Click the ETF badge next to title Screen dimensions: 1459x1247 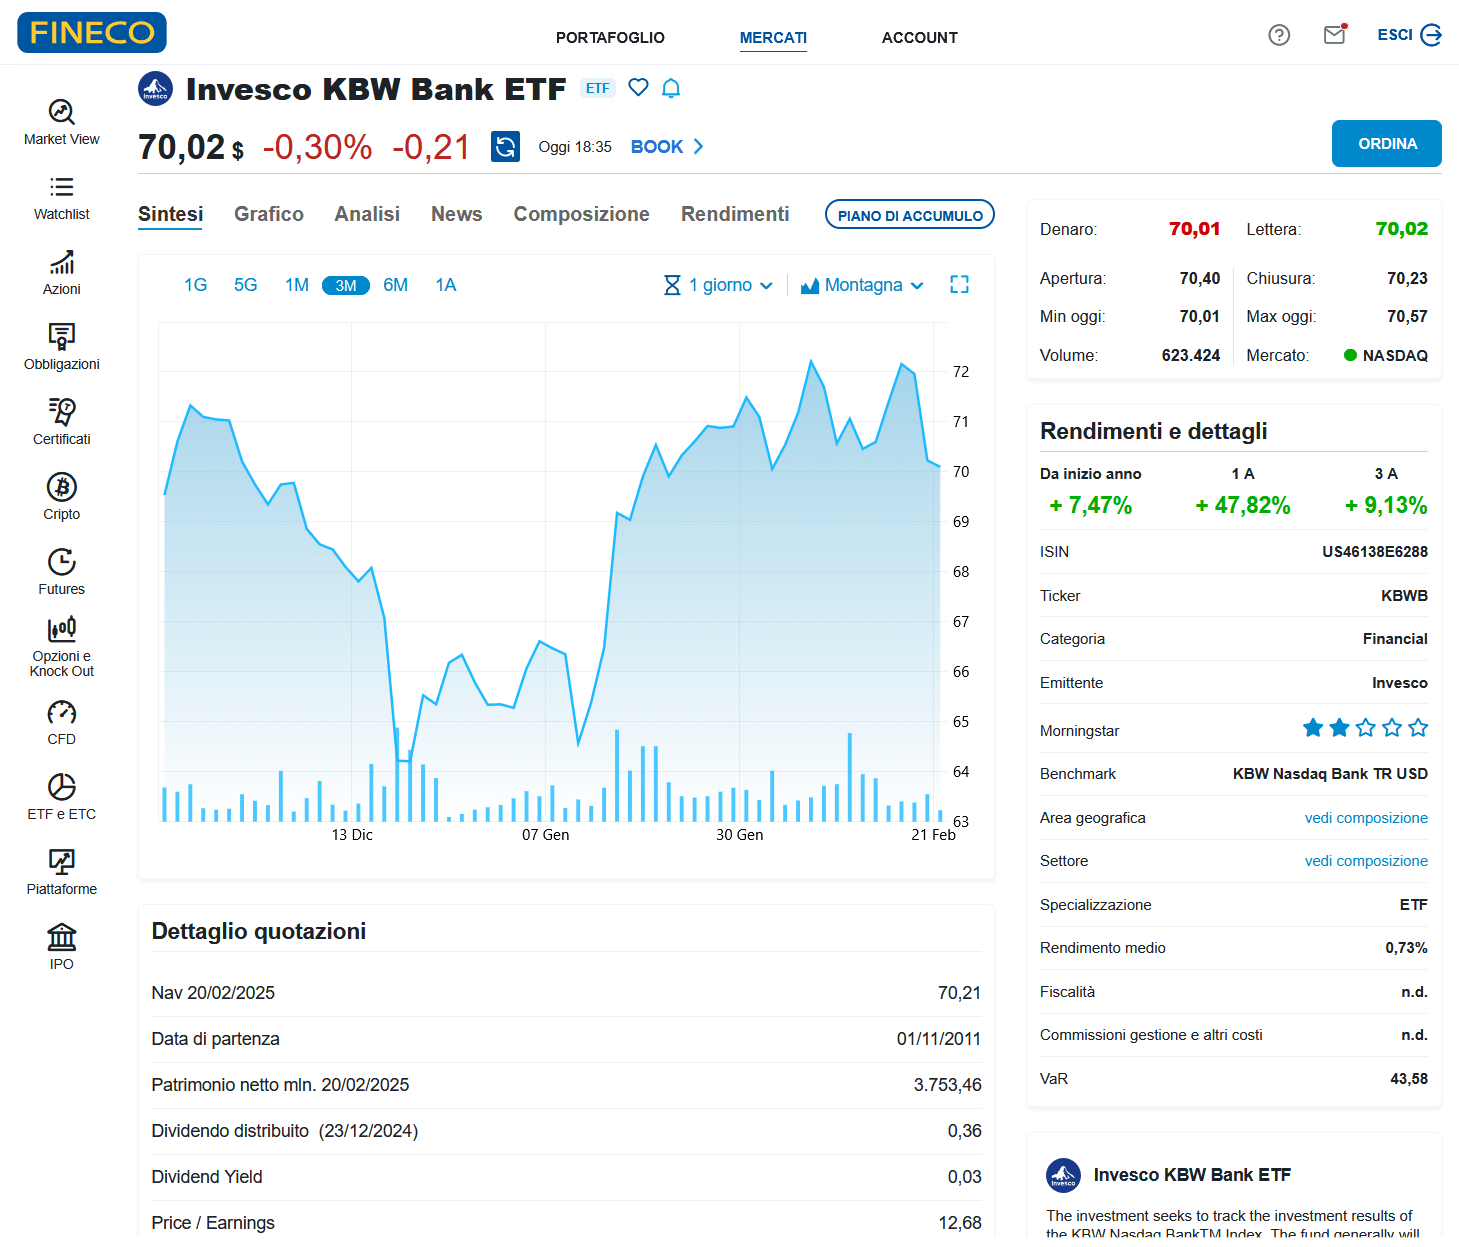[x=598, y=88]
